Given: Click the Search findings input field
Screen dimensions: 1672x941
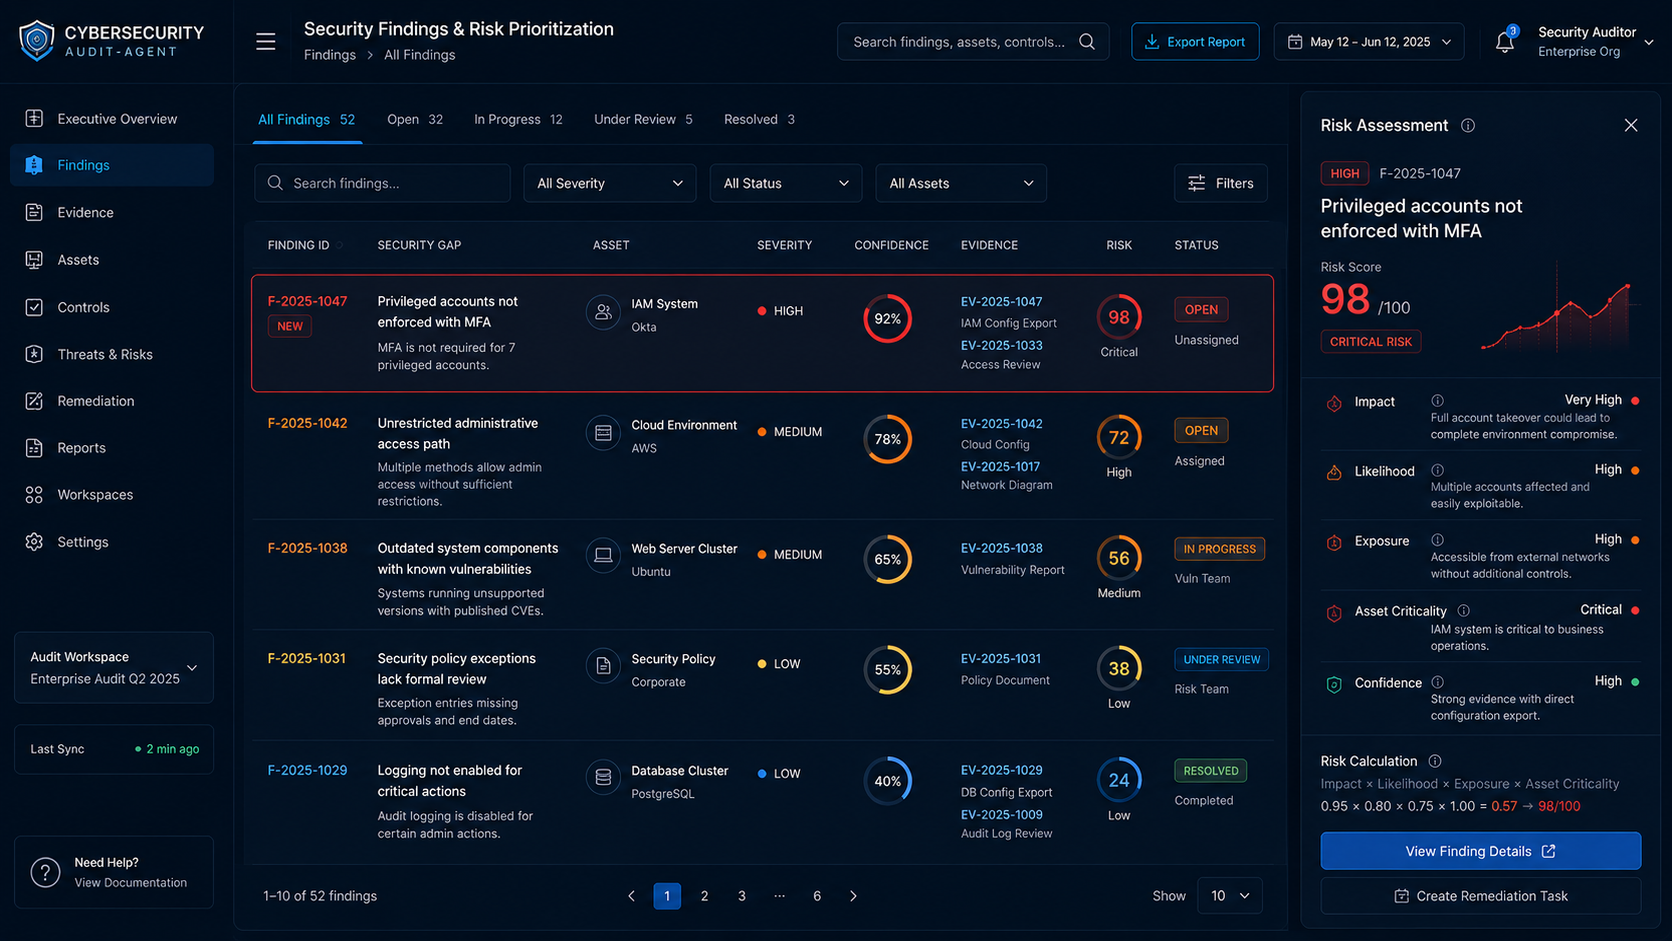Looking at the screenshot, I should click(x=382, y=183).
